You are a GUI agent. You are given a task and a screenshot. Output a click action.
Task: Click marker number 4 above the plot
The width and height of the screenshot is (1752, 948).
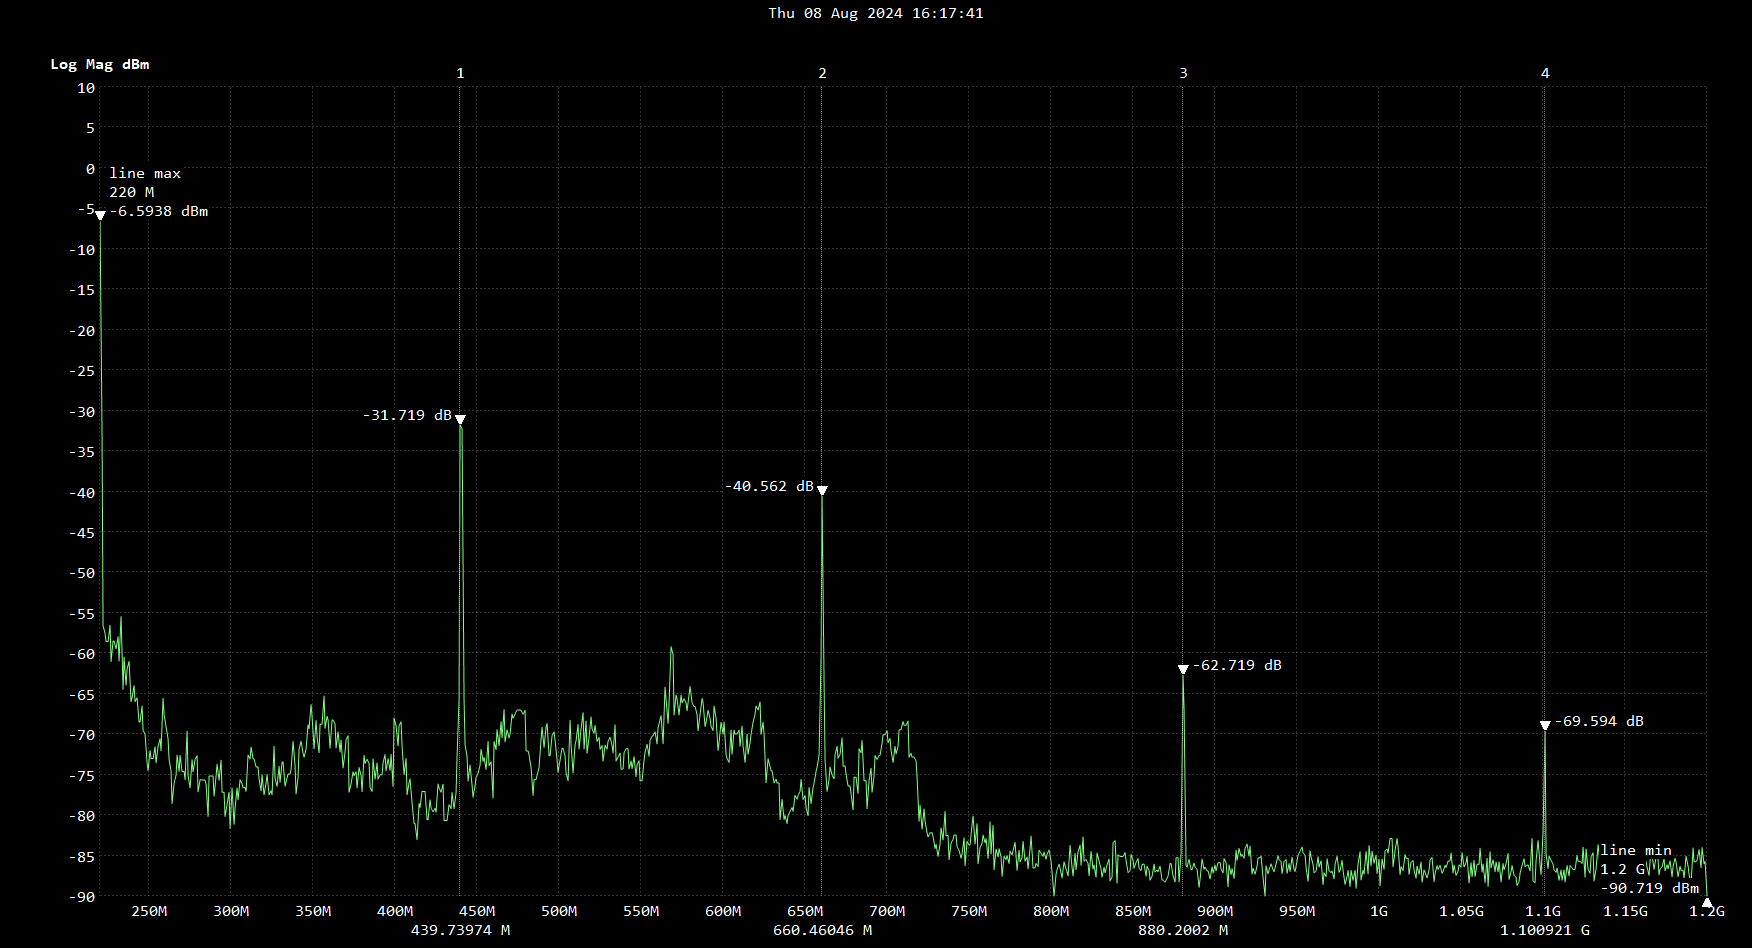pyautogui.click(x=1545, y=73)
